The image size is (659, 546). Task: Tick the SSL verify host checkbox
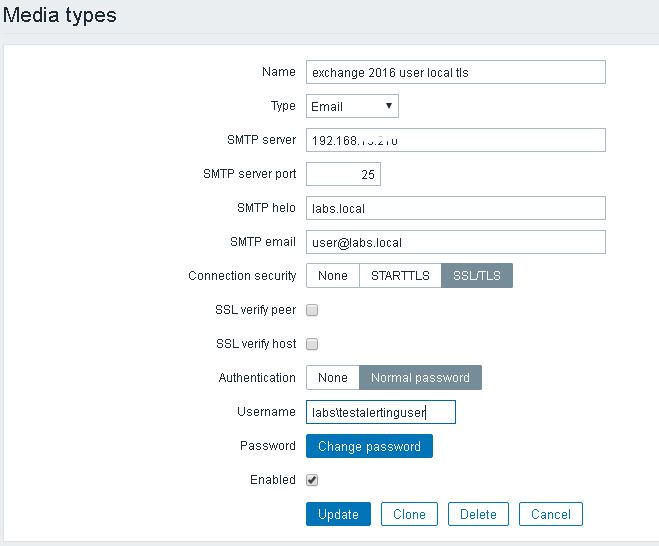[312, 344]
